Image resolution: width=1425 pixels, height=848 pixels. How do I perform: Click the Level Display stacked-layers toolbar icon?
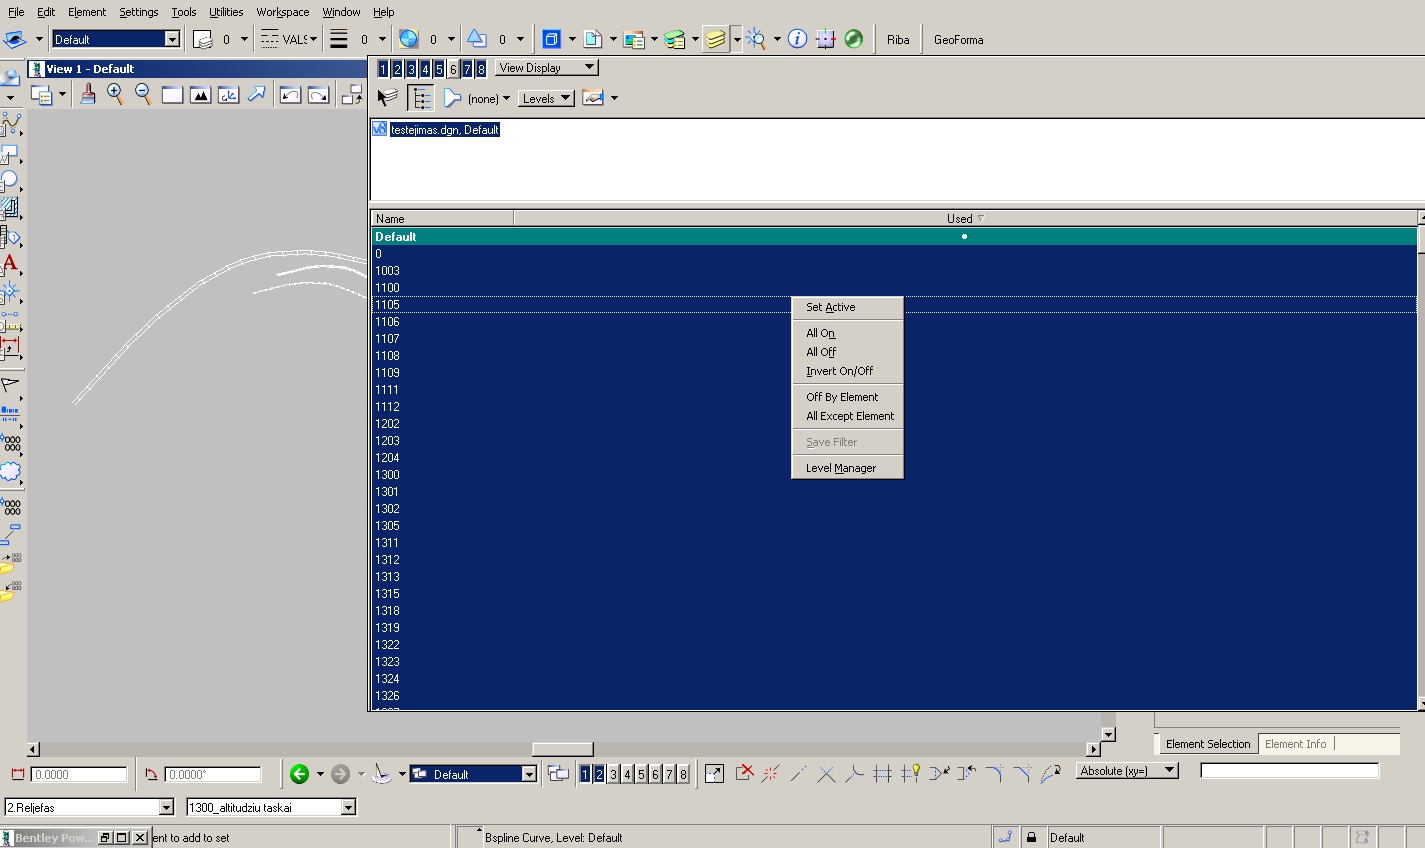click(715, 39)
